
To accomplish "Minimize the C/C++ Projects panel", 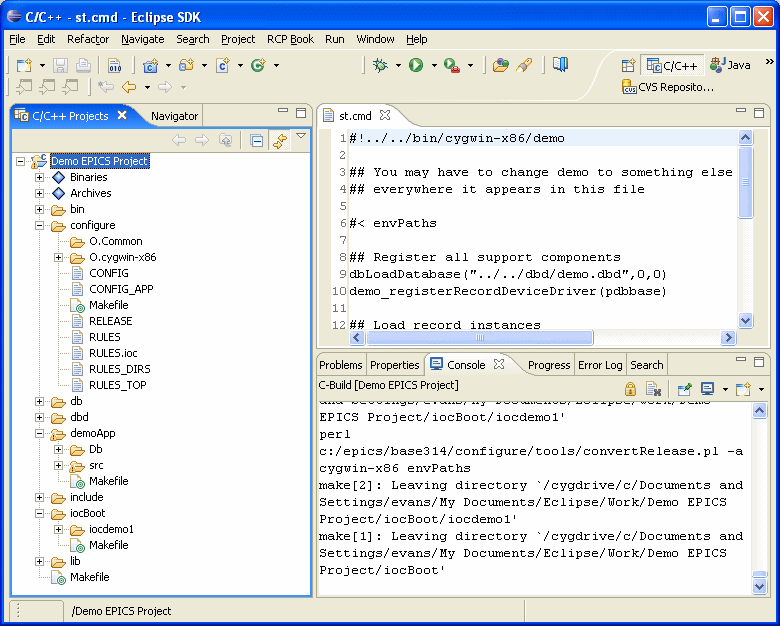I will point(283,110).
